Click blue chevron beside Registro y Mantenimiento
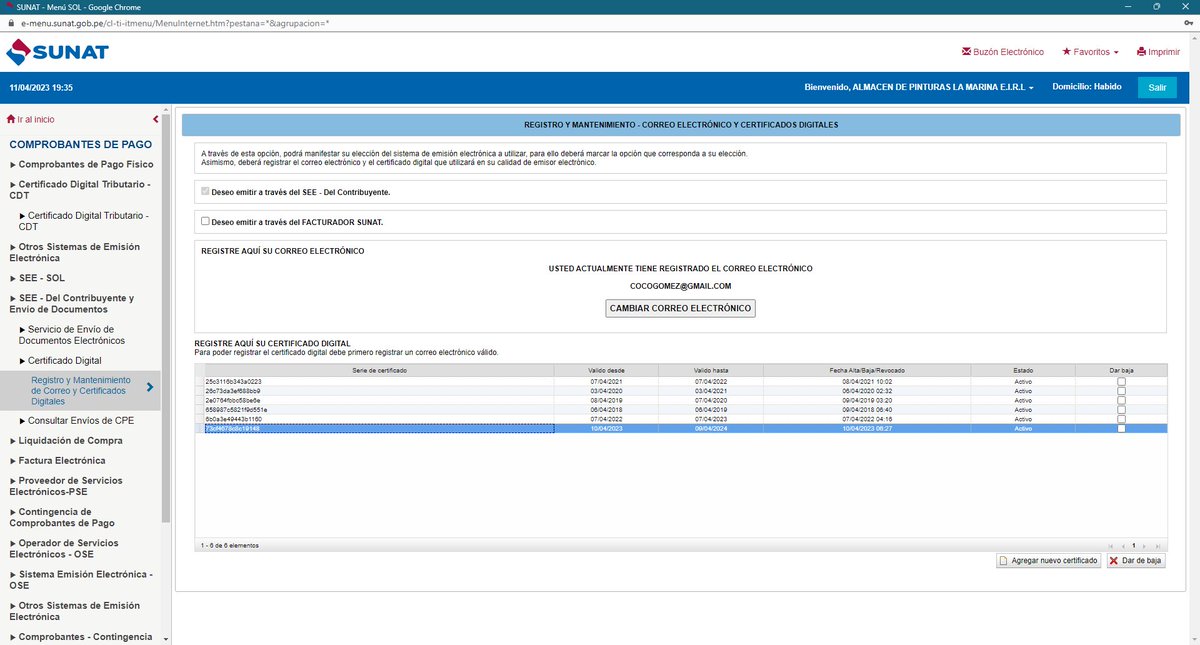Image resolution: width=1200 pixels, height=645 pixels. point(150,388)
